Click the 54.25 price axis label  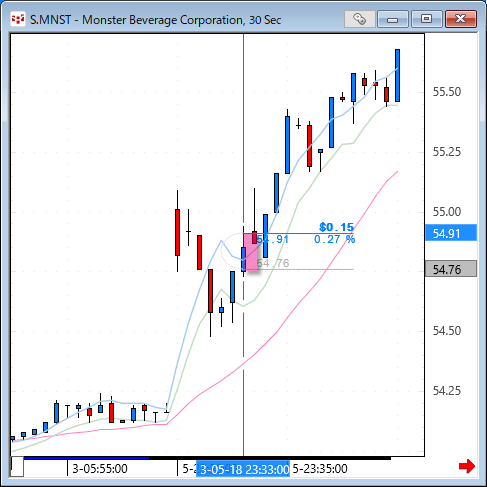pos(447,390)
